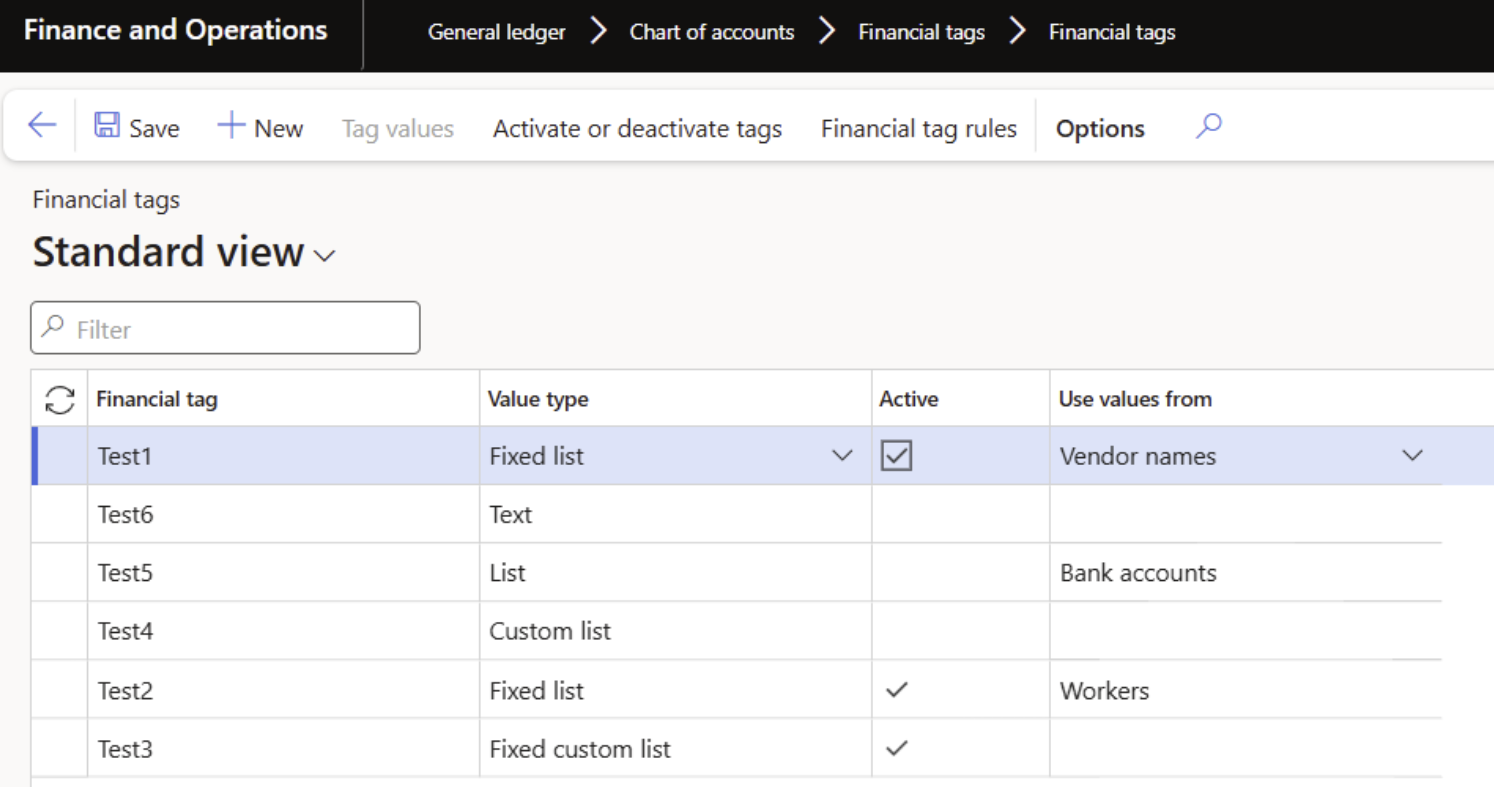Open Financial tag rules
Image resolution: width=1494 pixels, height=787 pixels.
[x=918, y=129]
